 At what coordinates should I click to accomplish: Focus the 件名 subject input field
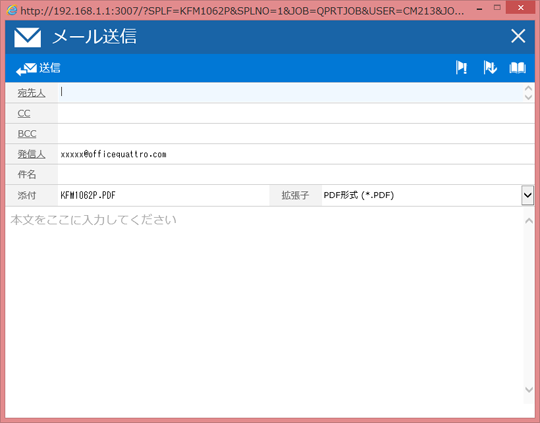coord(296,174)
